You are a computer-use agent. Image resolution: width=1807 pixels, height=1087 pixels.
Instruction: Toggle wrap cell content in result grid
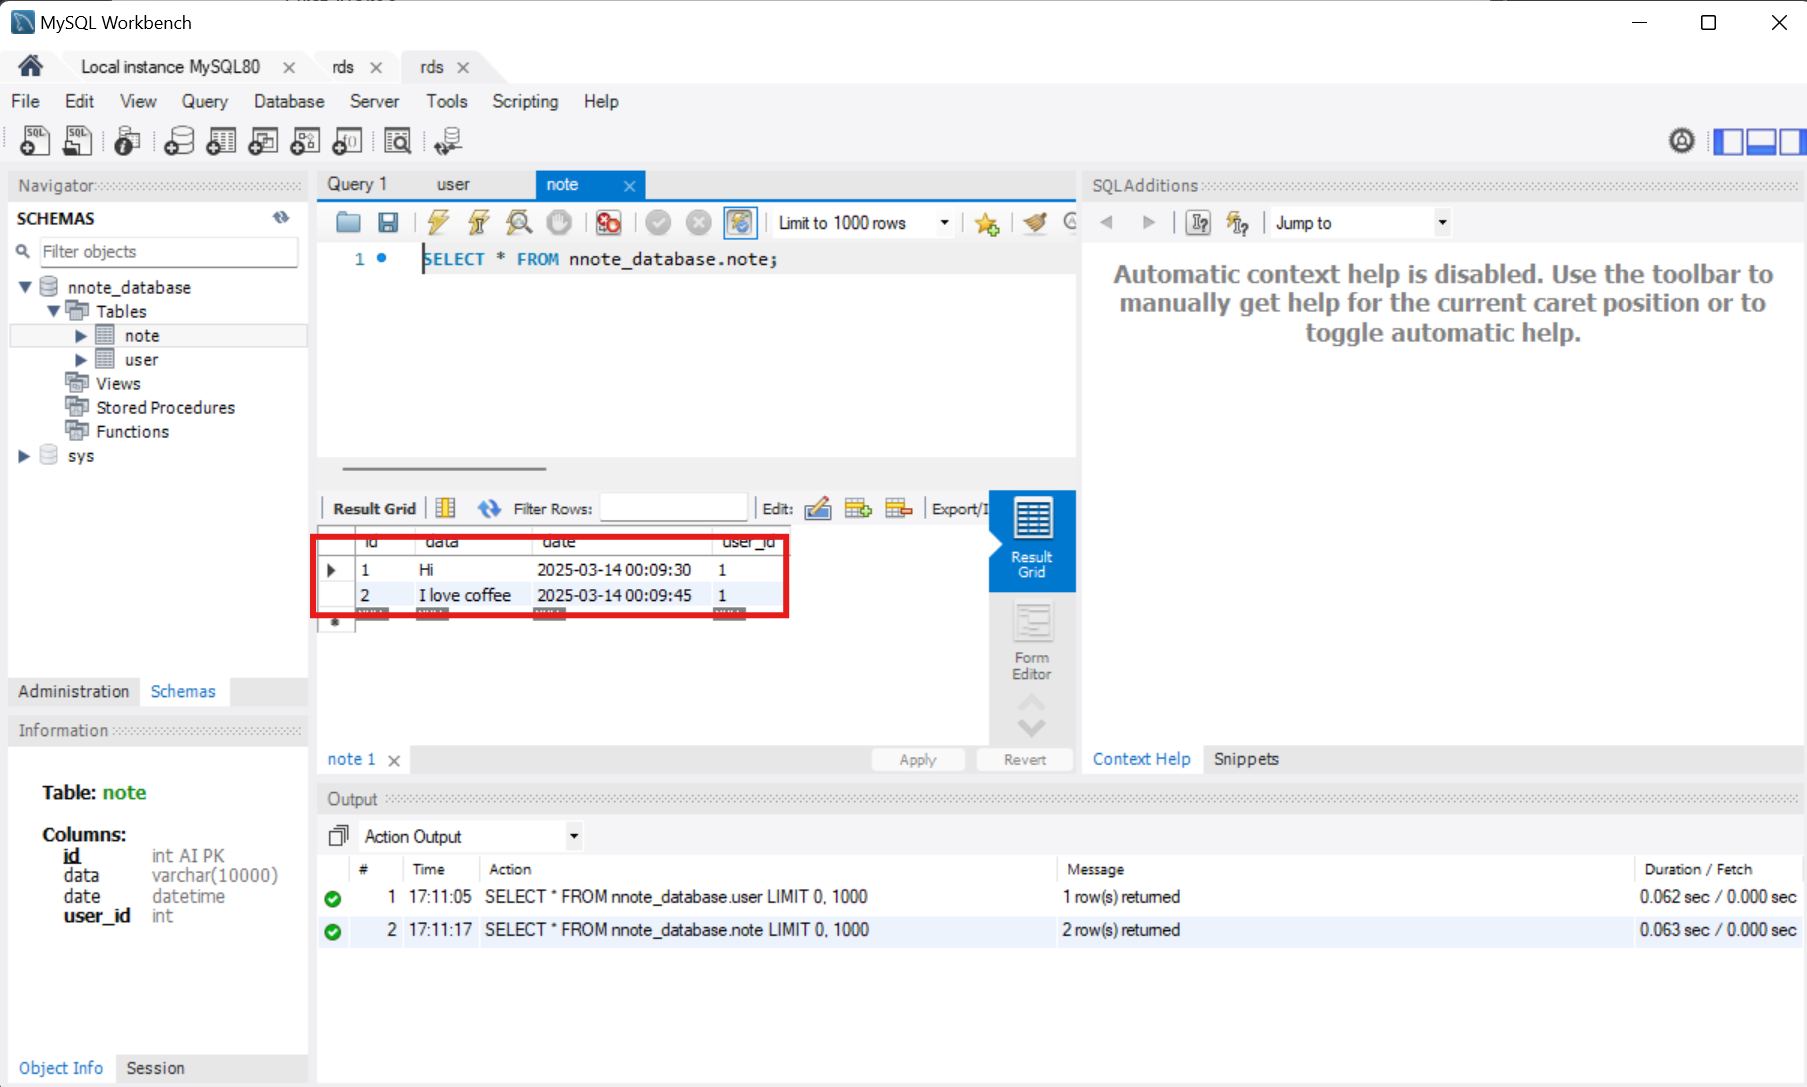pos(446,508)
